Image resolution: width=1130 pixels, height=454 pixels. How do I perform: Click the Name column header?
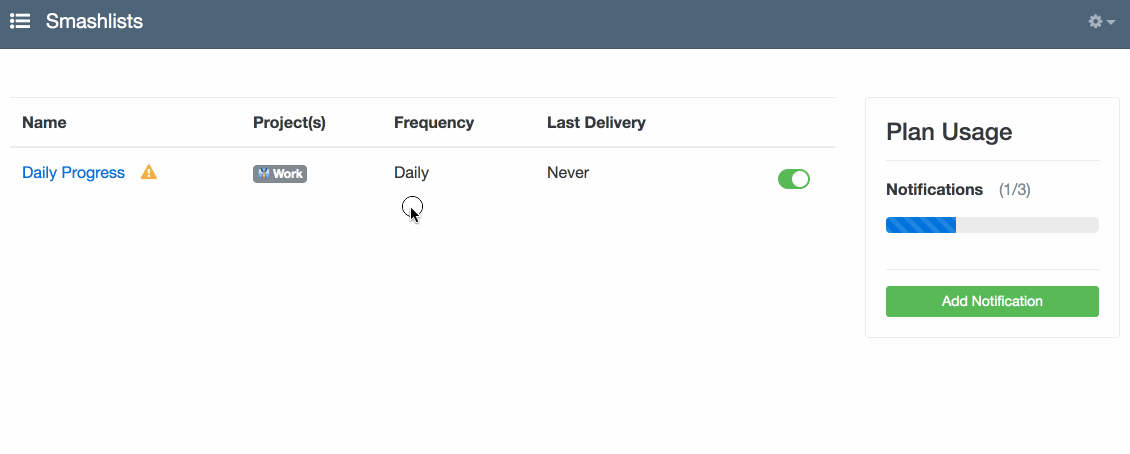(45, 123)
